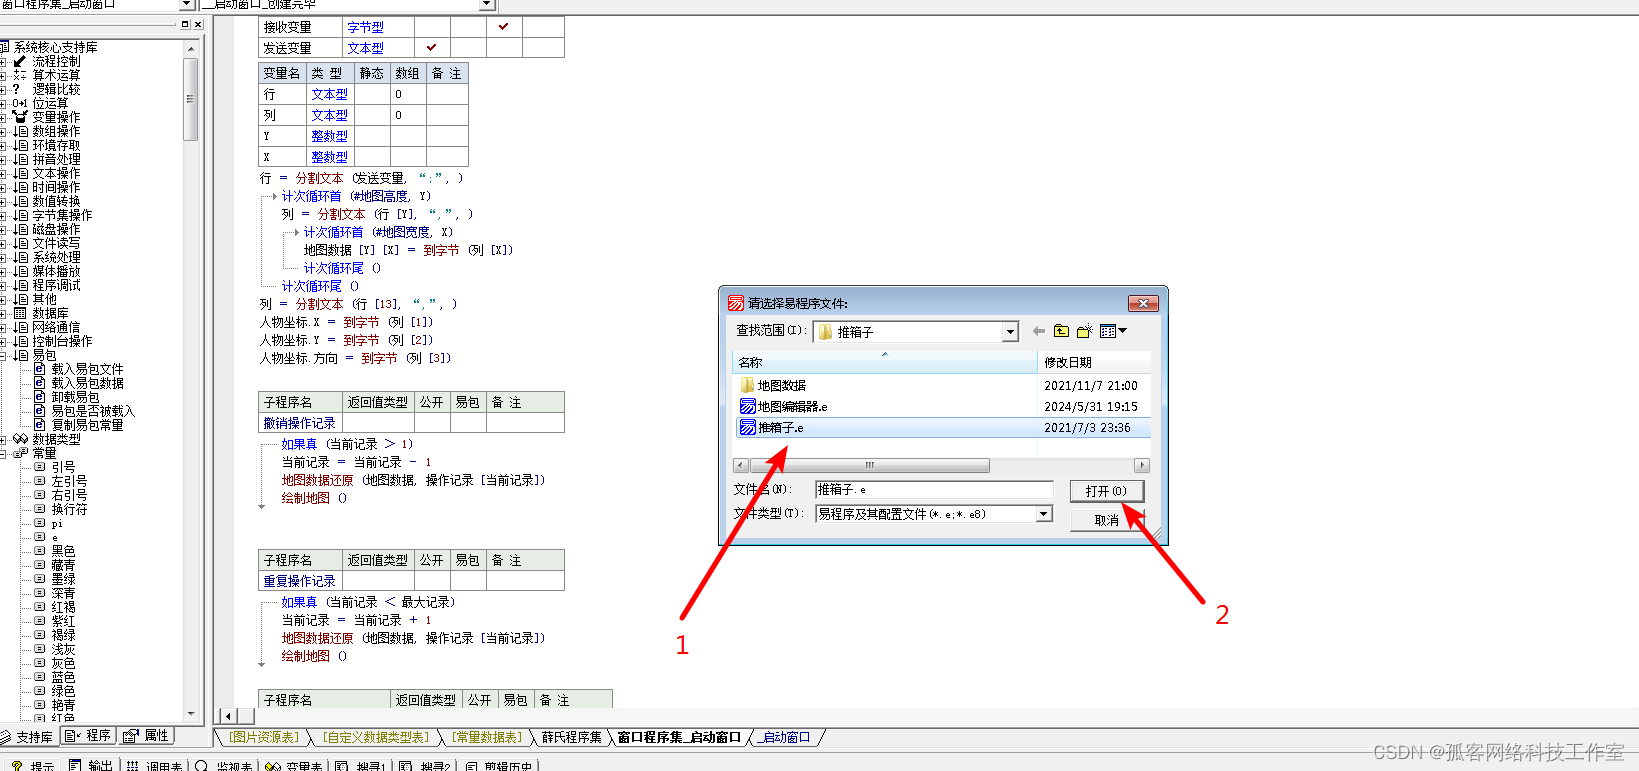Collapse the 常量 tree node
1639x771 pixels.
3,453
